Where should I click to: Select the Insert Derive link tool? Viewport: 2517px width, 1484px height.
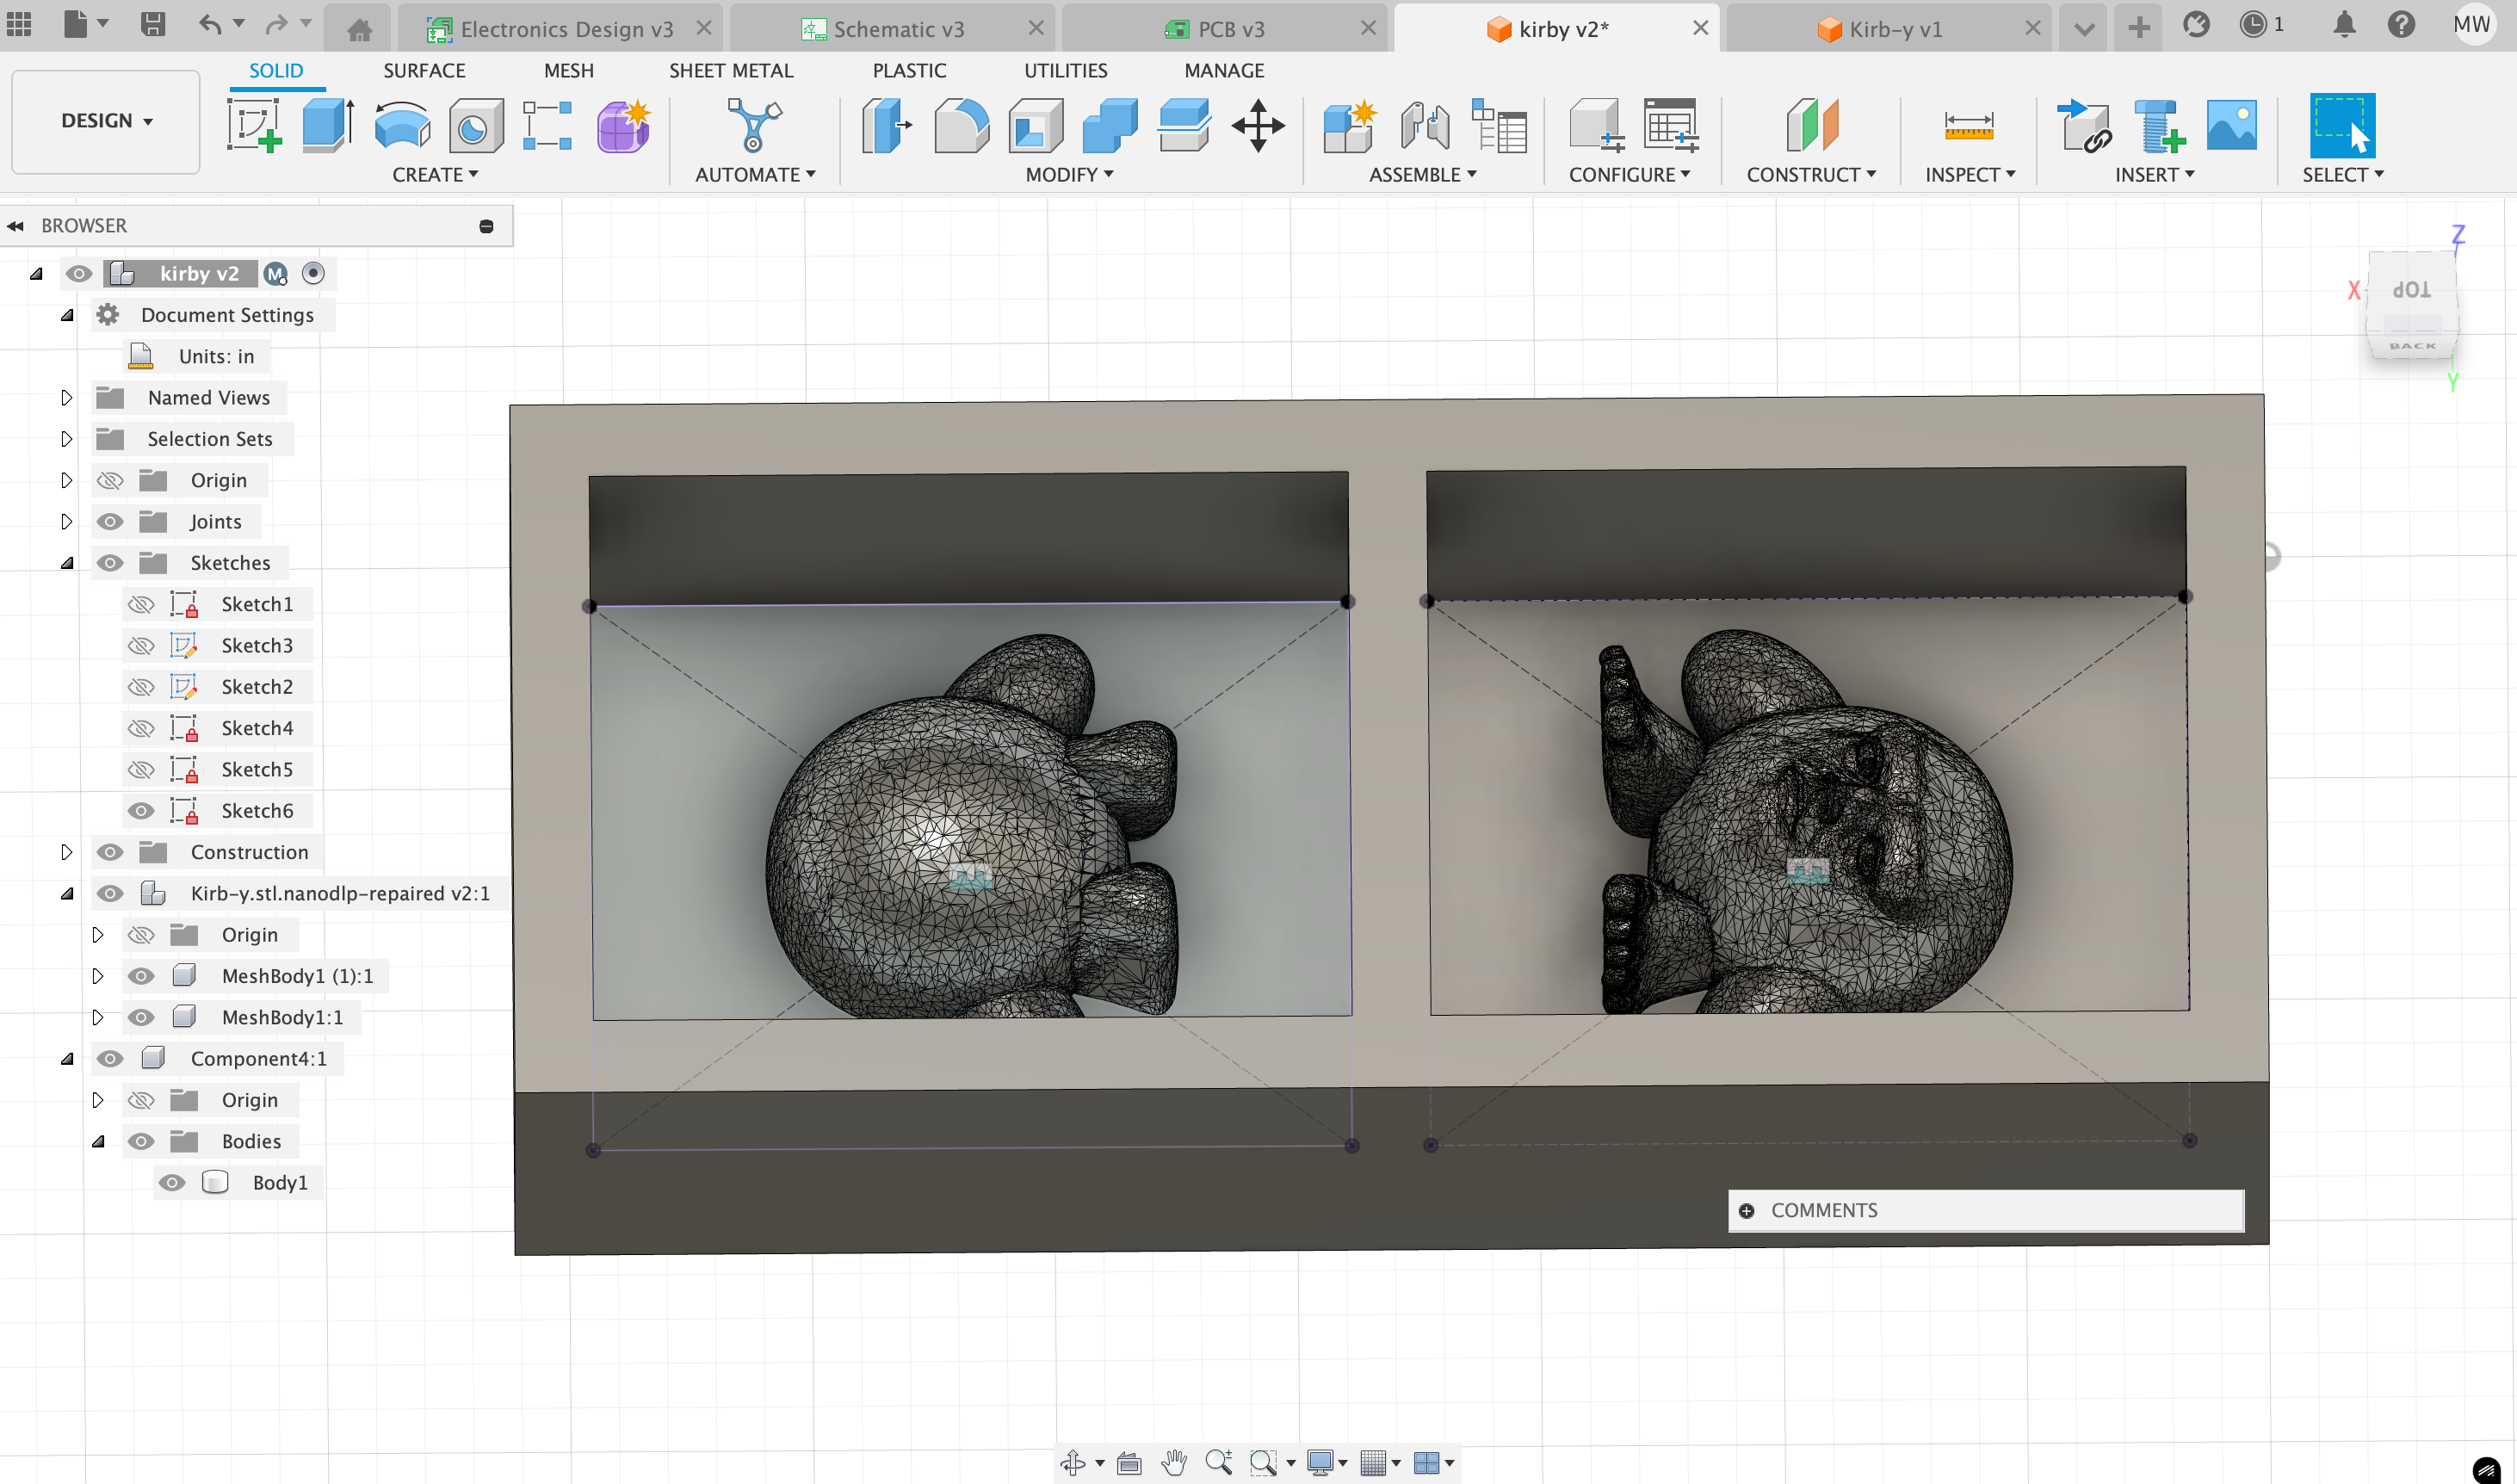tap(2085, 126)
